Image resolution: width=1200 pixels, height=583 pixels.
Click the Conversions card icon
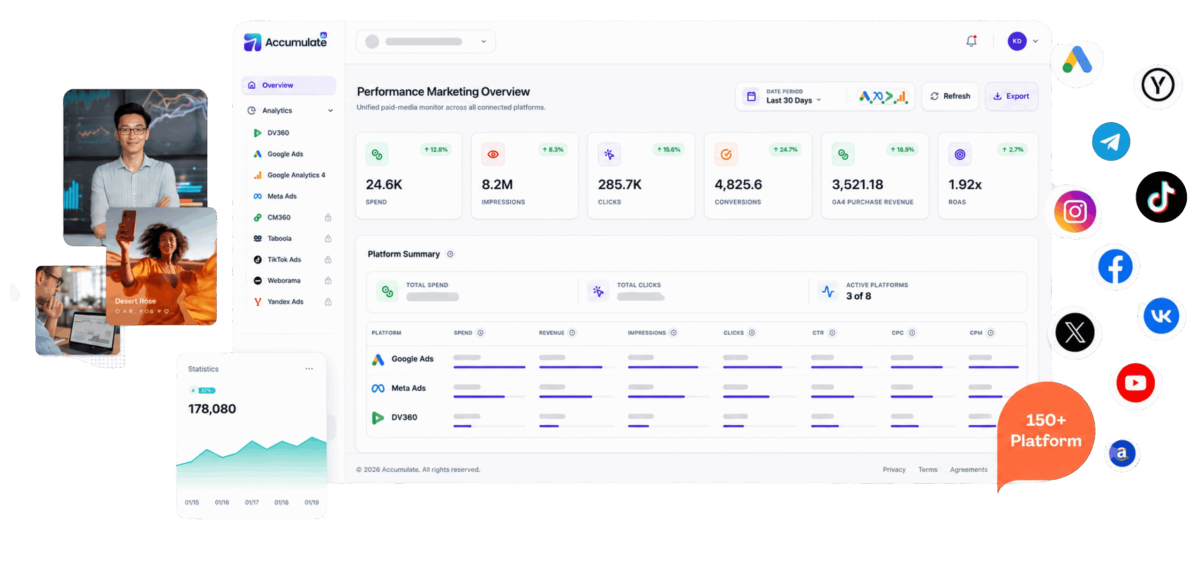point(726,154)
